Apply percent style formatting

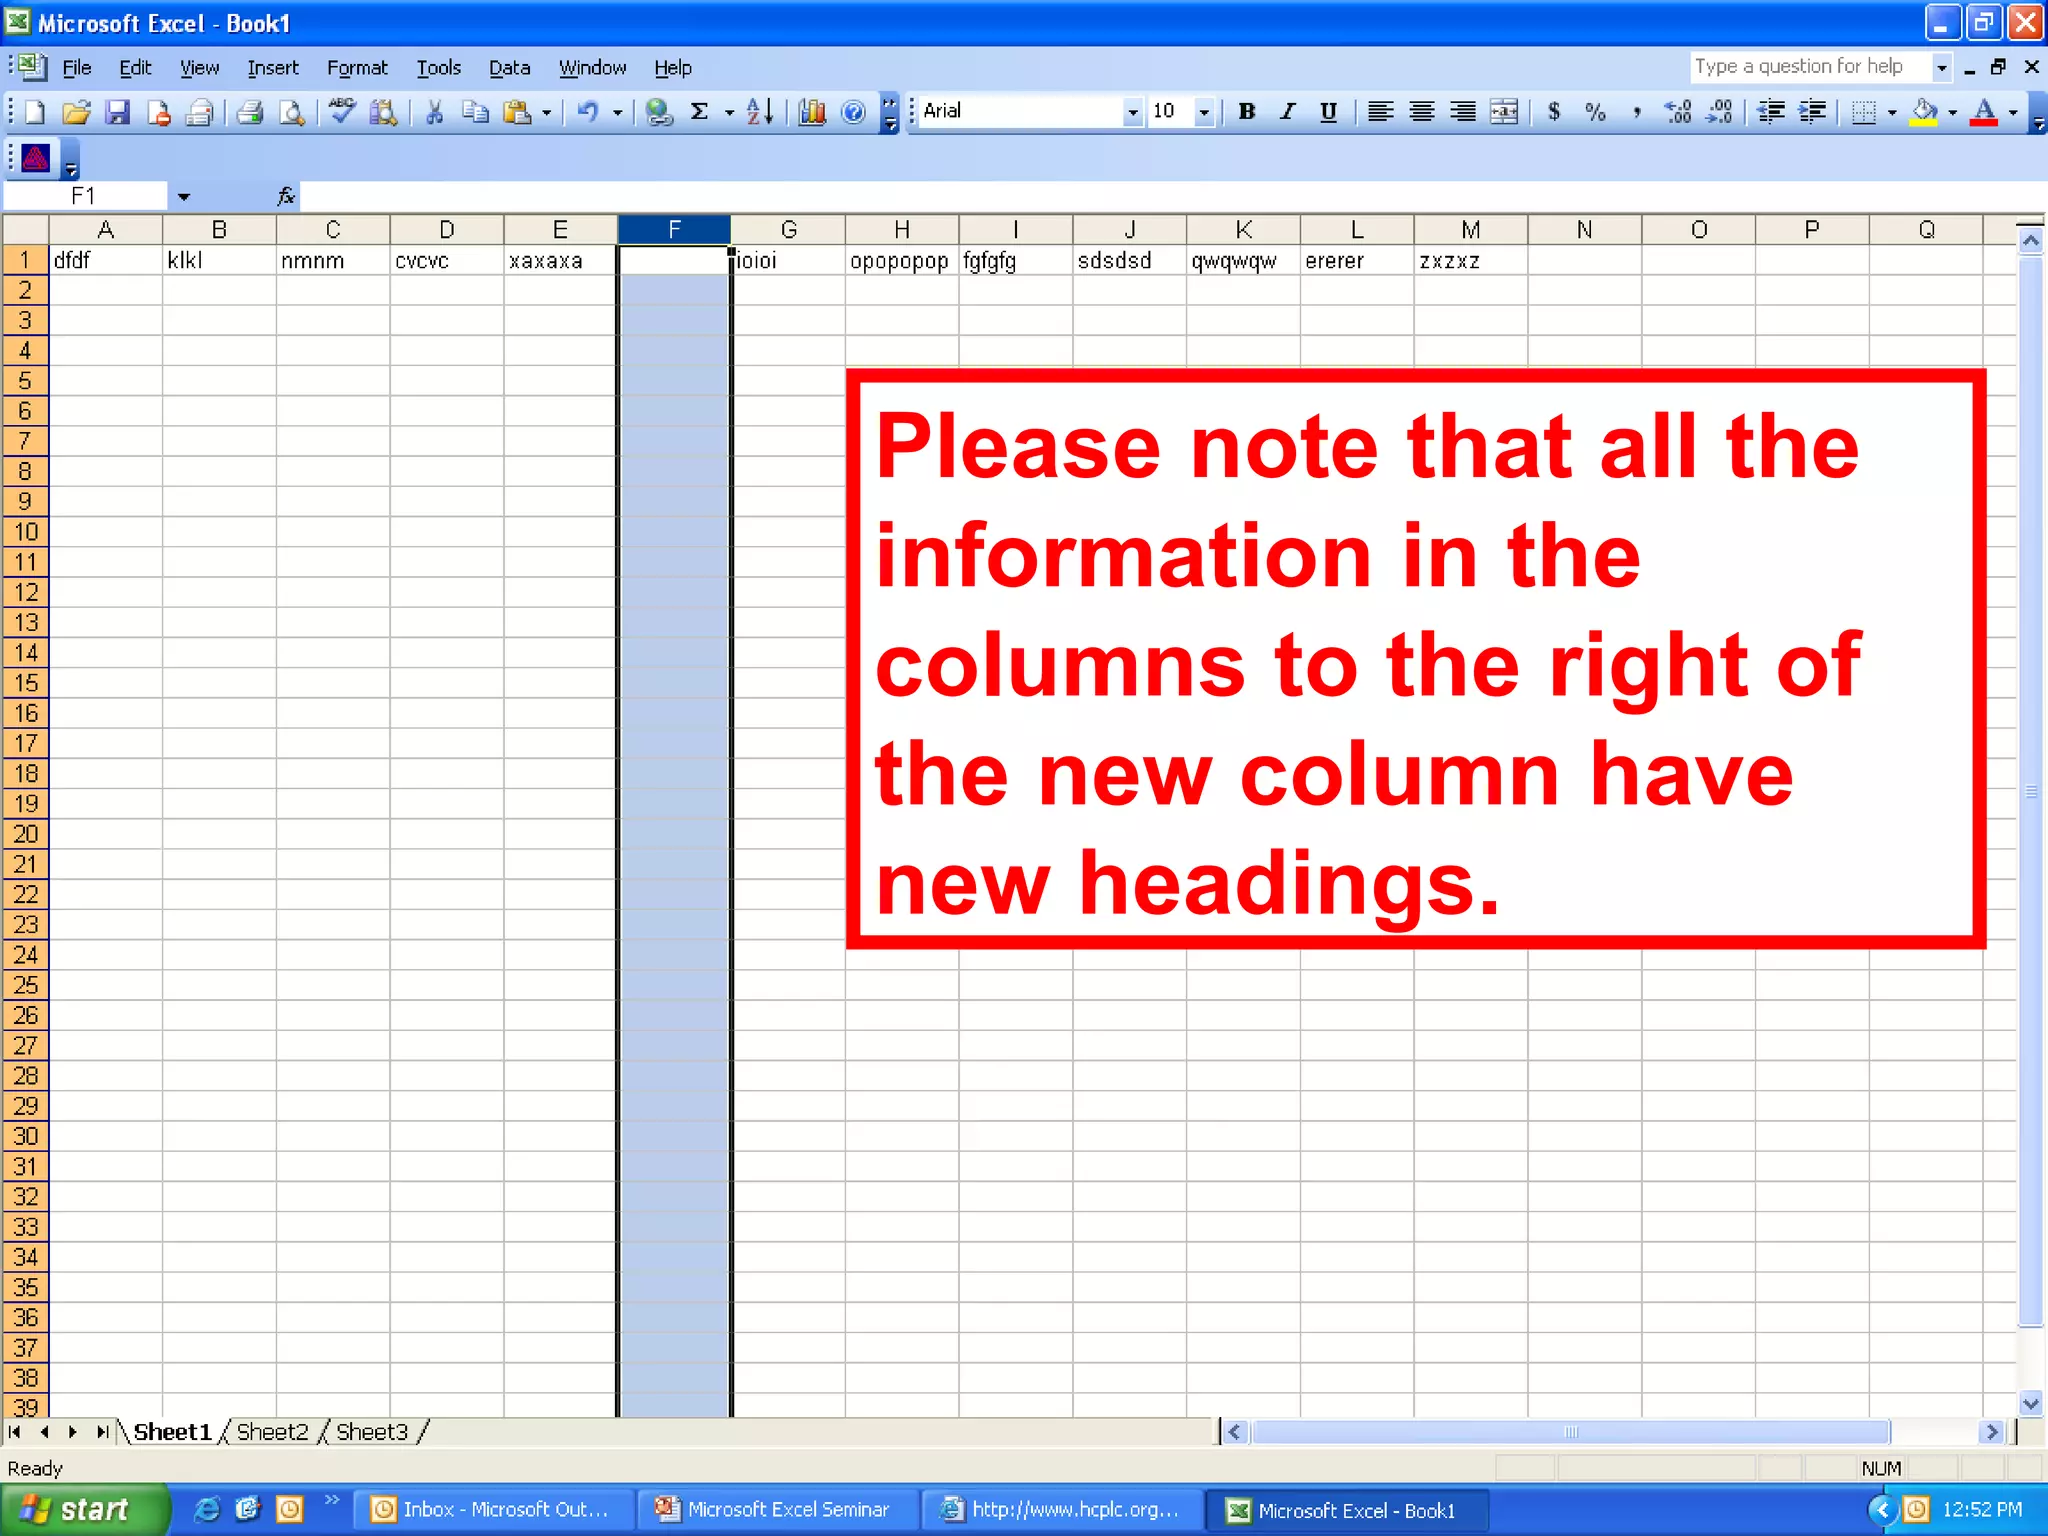pyautogui.click(x=1595, y=112)
